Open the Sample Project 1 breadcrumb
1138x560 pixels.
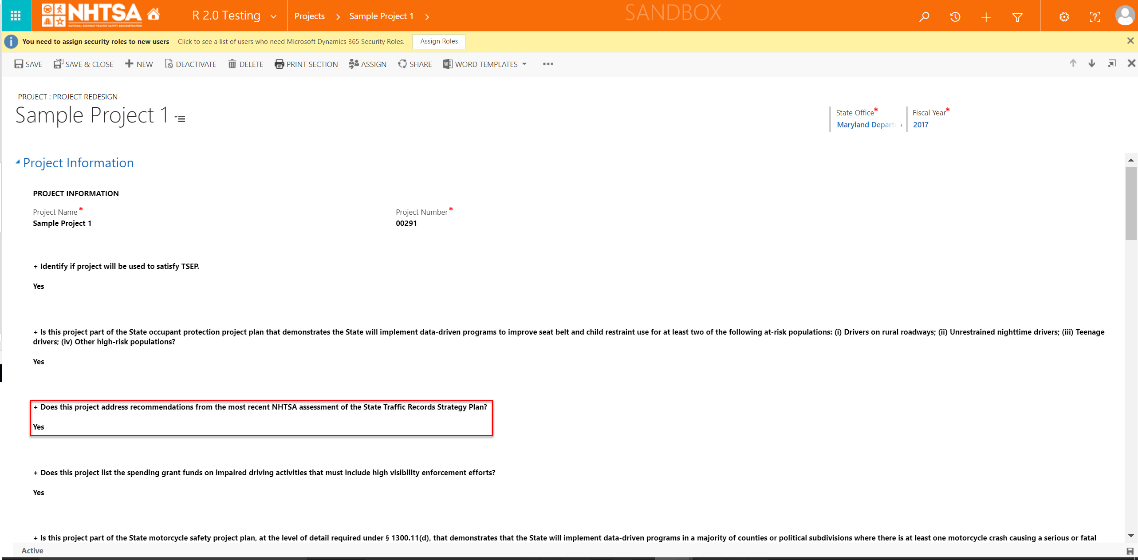pos(381,16)
